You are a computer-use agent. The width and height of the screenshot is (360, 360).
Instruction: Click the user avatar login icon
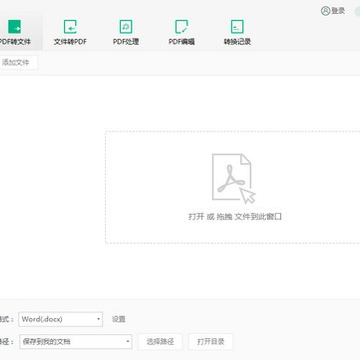(x=325, y=11)
